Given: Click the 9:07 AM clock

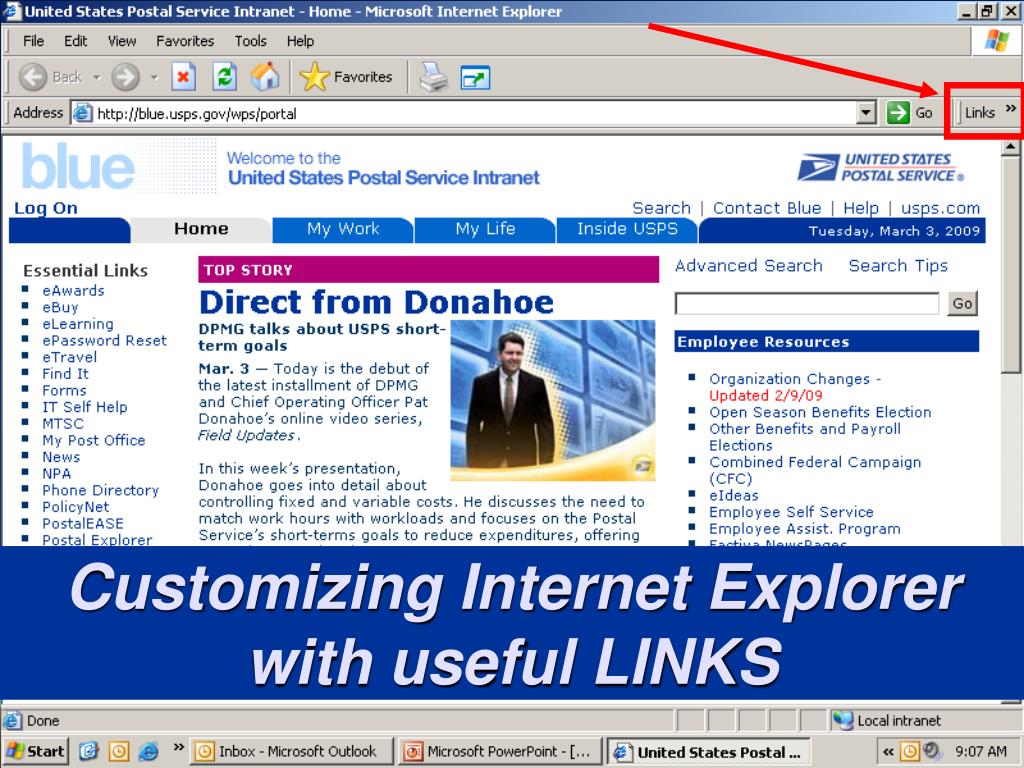Looking at the screenshot, I should [981, 752].
